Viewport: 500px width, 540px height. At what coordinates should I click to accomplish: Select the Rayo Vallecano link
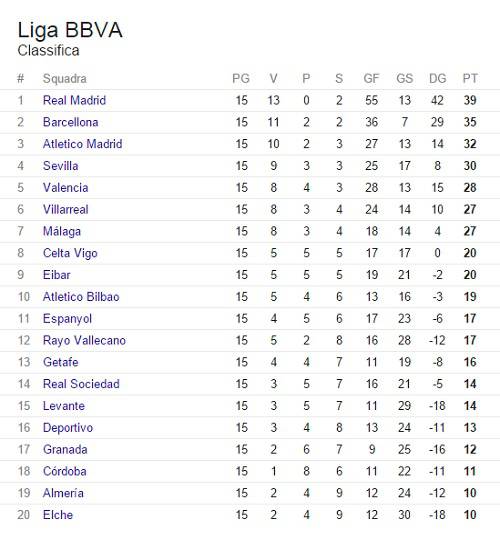(84, 341)
